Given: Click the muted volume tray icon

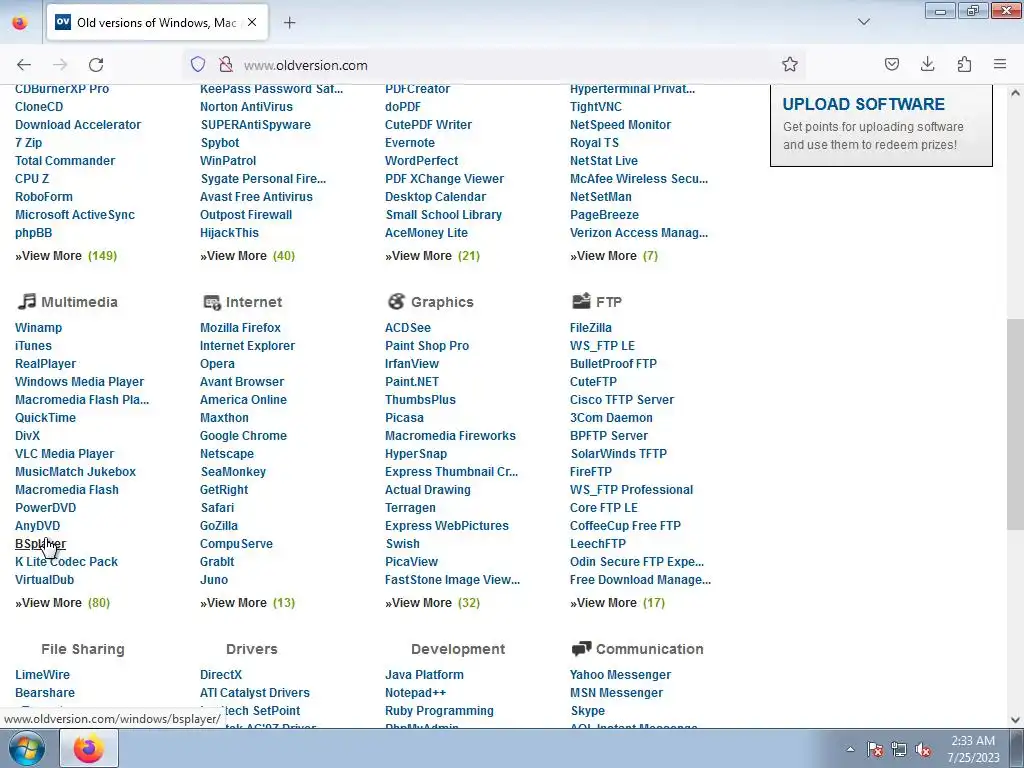Looking at the screenshot, I should pyautogui.click(x=923, y=749).
